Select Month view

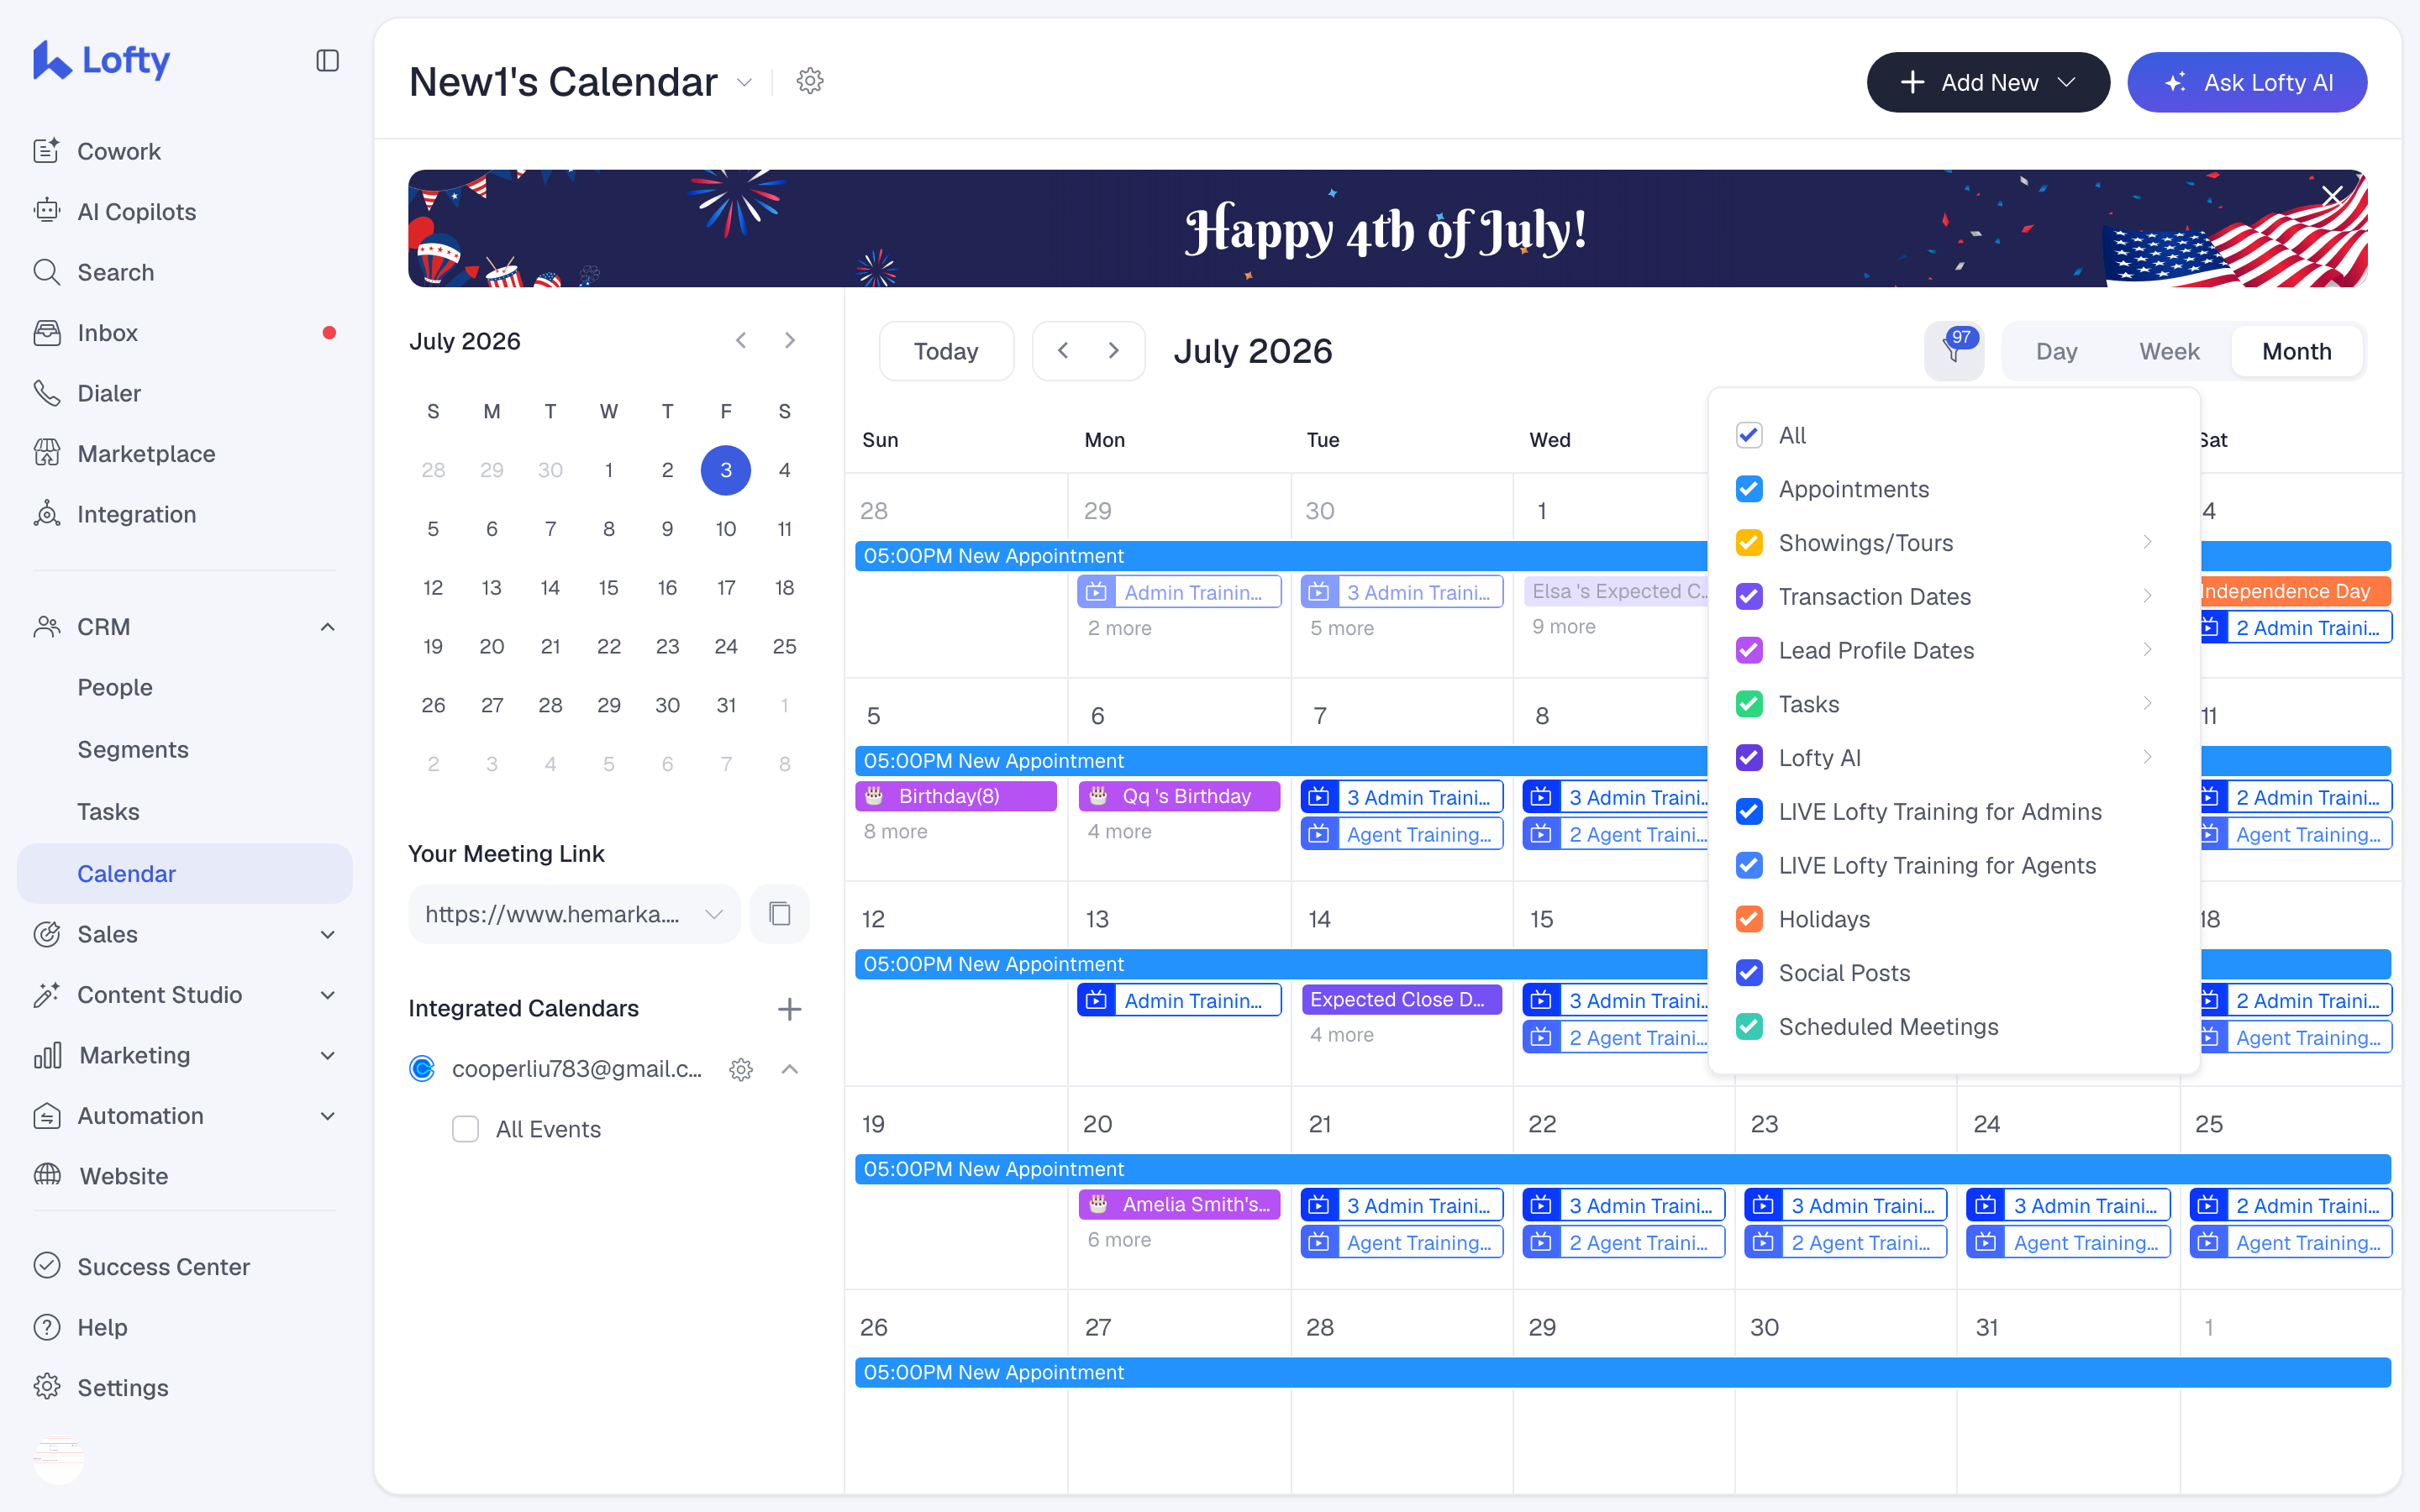click(x=2296, y=351)
